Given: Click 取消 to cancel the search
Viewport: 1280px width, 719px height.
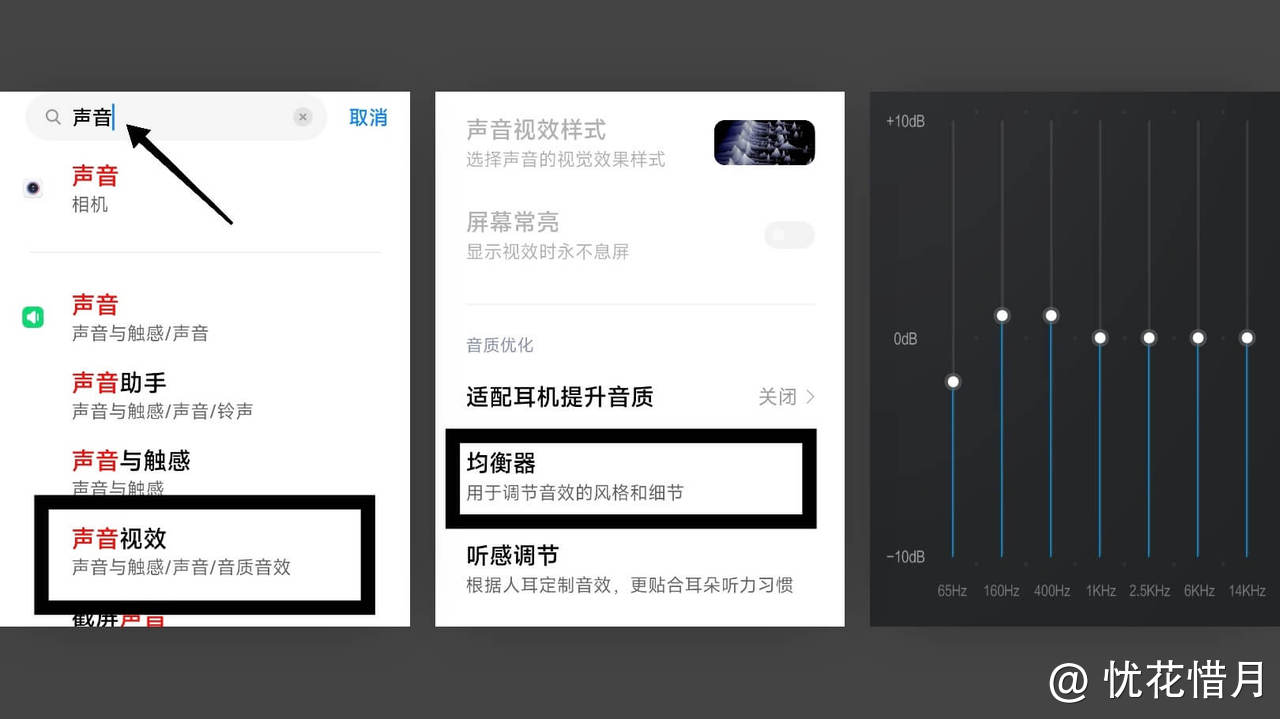Looking at the screenshot, I should [x=368, y=117].
